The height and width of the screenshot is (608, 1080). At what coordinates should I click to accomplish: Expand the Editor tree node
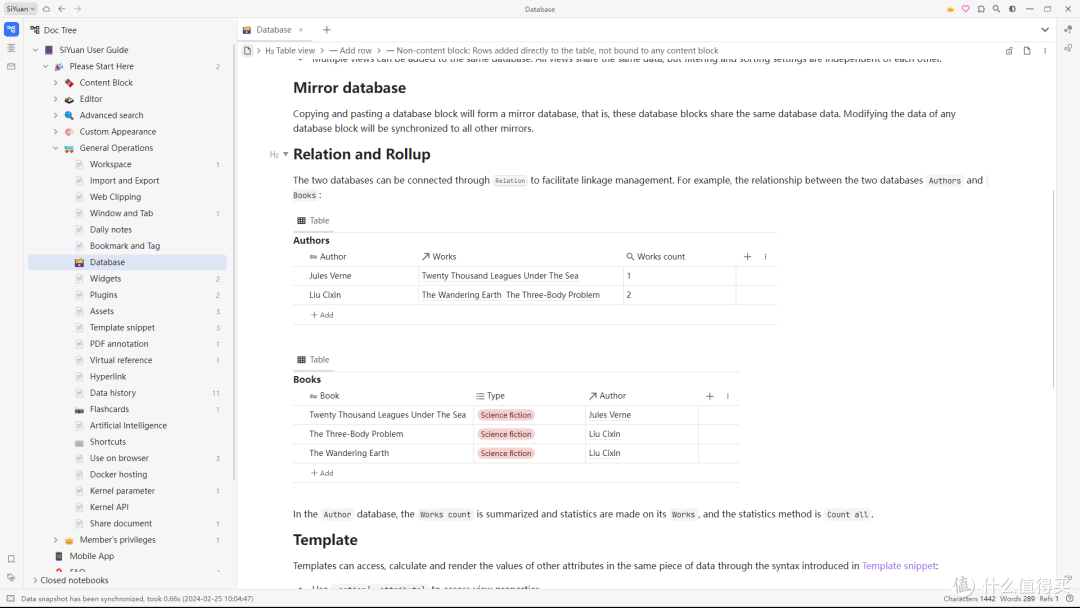(56, 99)
